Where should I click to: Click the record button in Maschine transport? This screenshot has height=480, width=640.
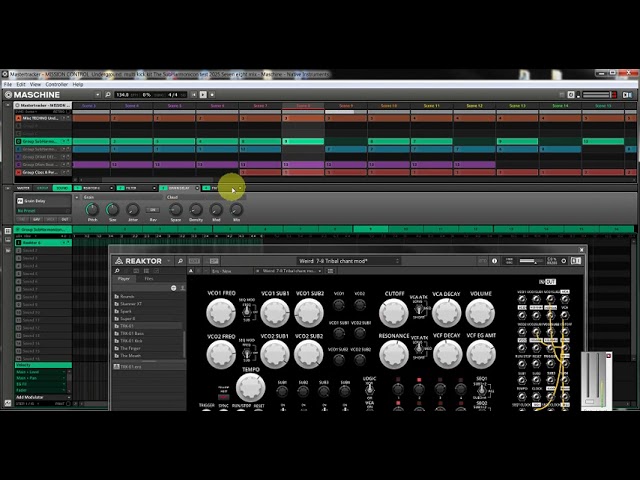coord(212,95)
